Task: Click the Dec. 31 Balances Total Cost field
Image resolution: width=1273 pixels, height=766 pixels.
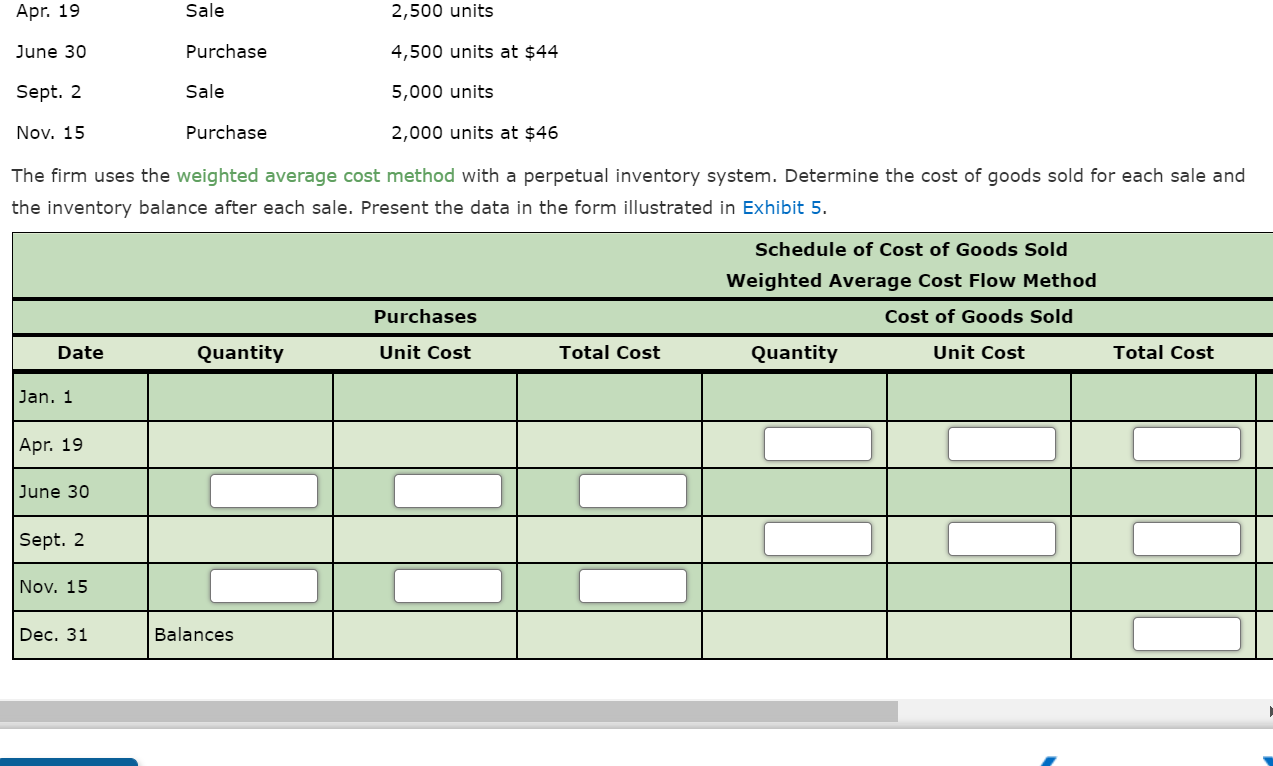Action: click(1186, 632)
